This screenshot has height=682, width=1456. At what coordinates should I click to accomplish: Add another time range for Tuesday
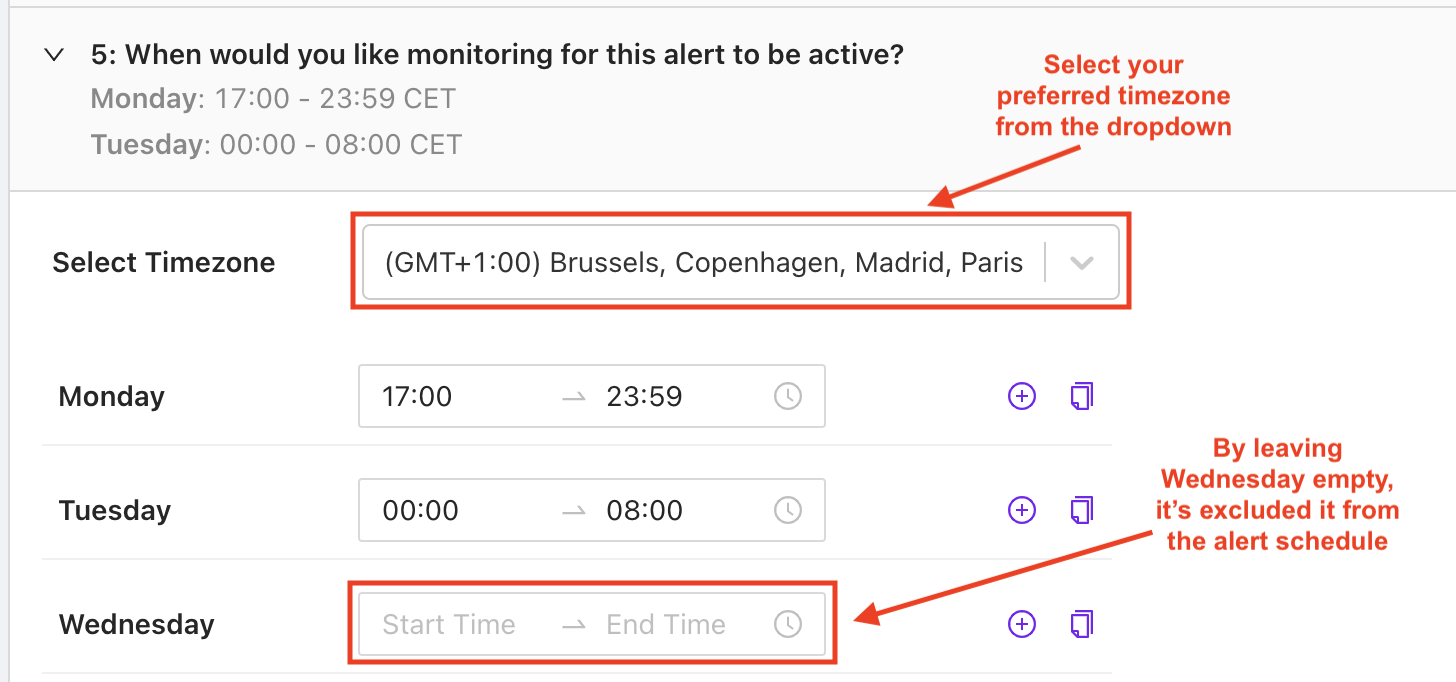pos(1021,511)
